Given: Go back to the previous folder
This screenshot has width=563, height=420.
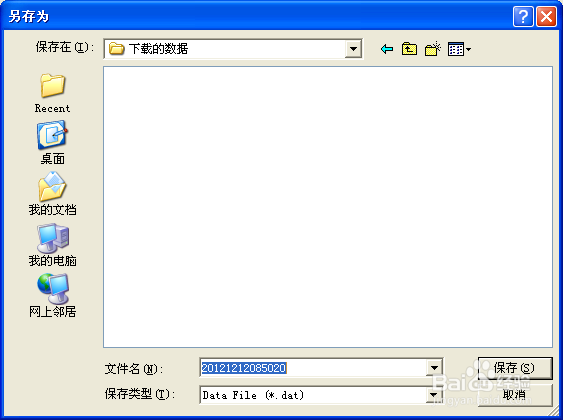Looking at the screenshot, I should (x=387, y=49).
